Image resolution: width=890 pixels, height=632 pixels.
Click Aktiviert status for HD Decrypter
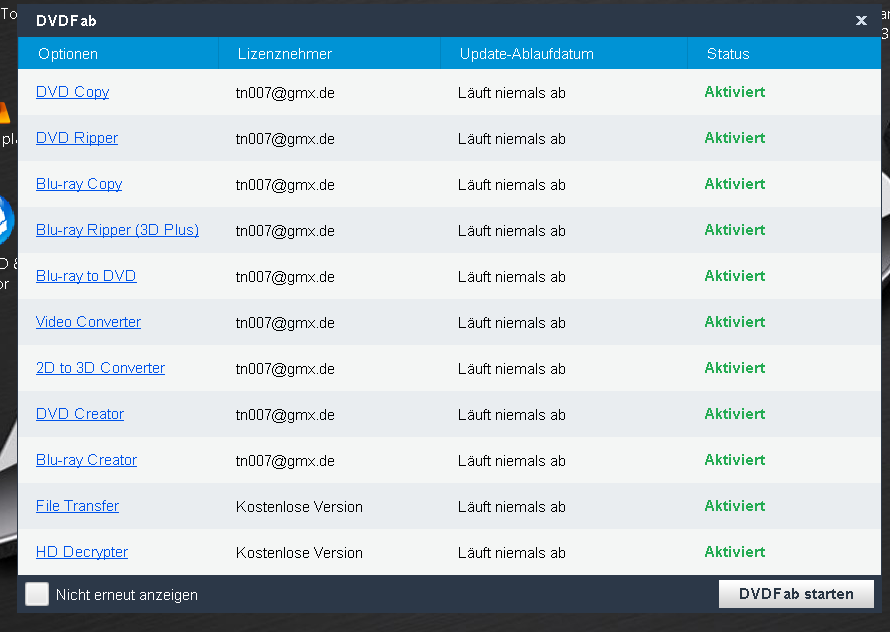pos(734,552)
